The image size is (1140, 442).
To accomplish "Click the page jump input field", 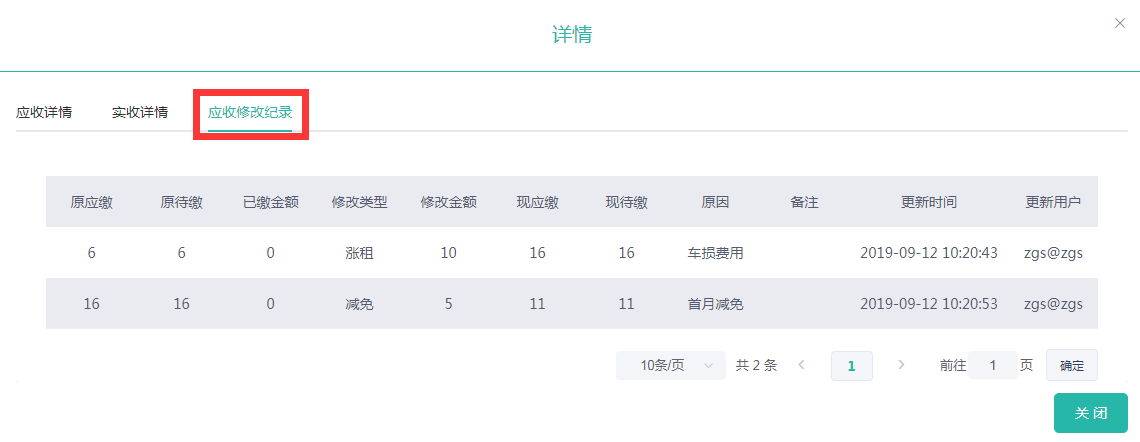I will point(992,366).
